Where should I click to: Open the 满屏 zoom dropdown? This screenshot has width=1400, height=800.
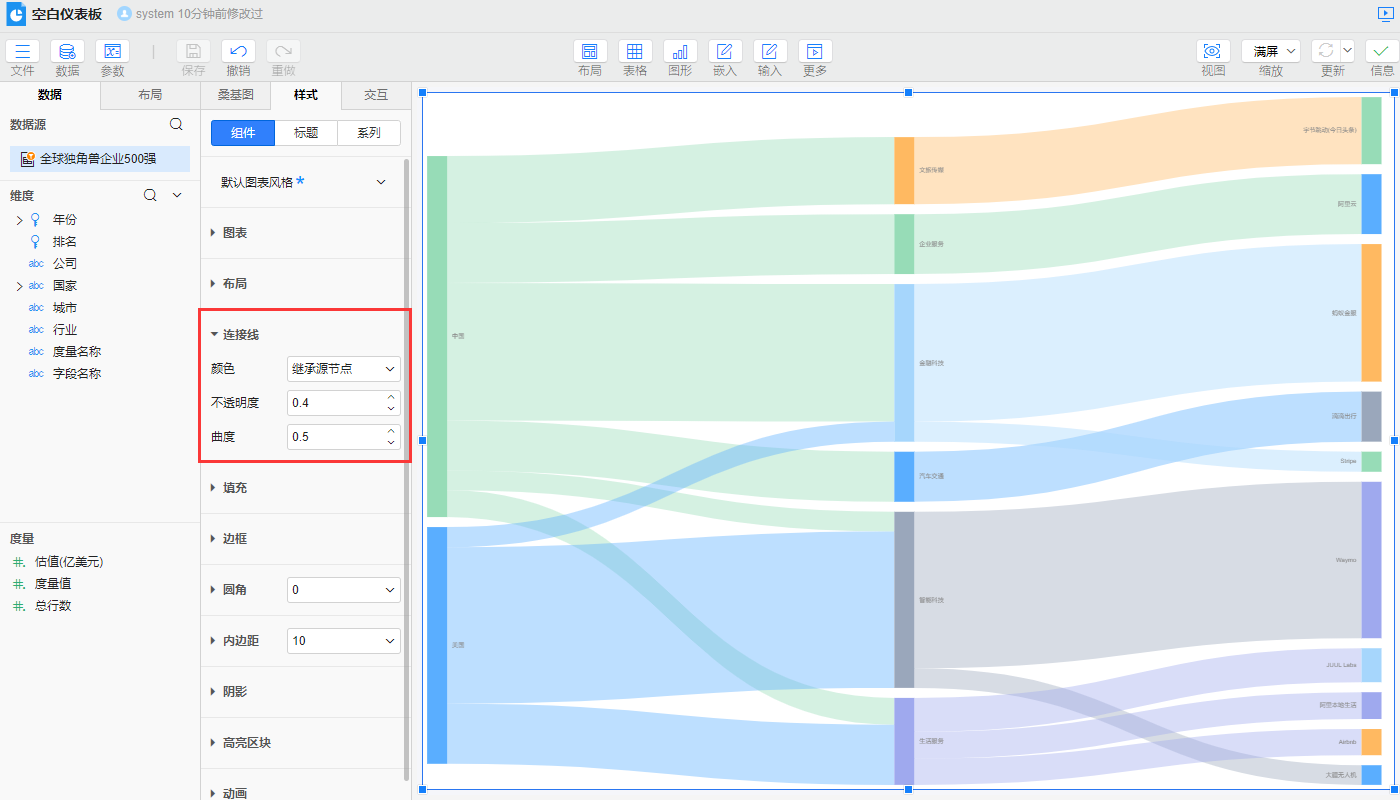[1271, 51]
